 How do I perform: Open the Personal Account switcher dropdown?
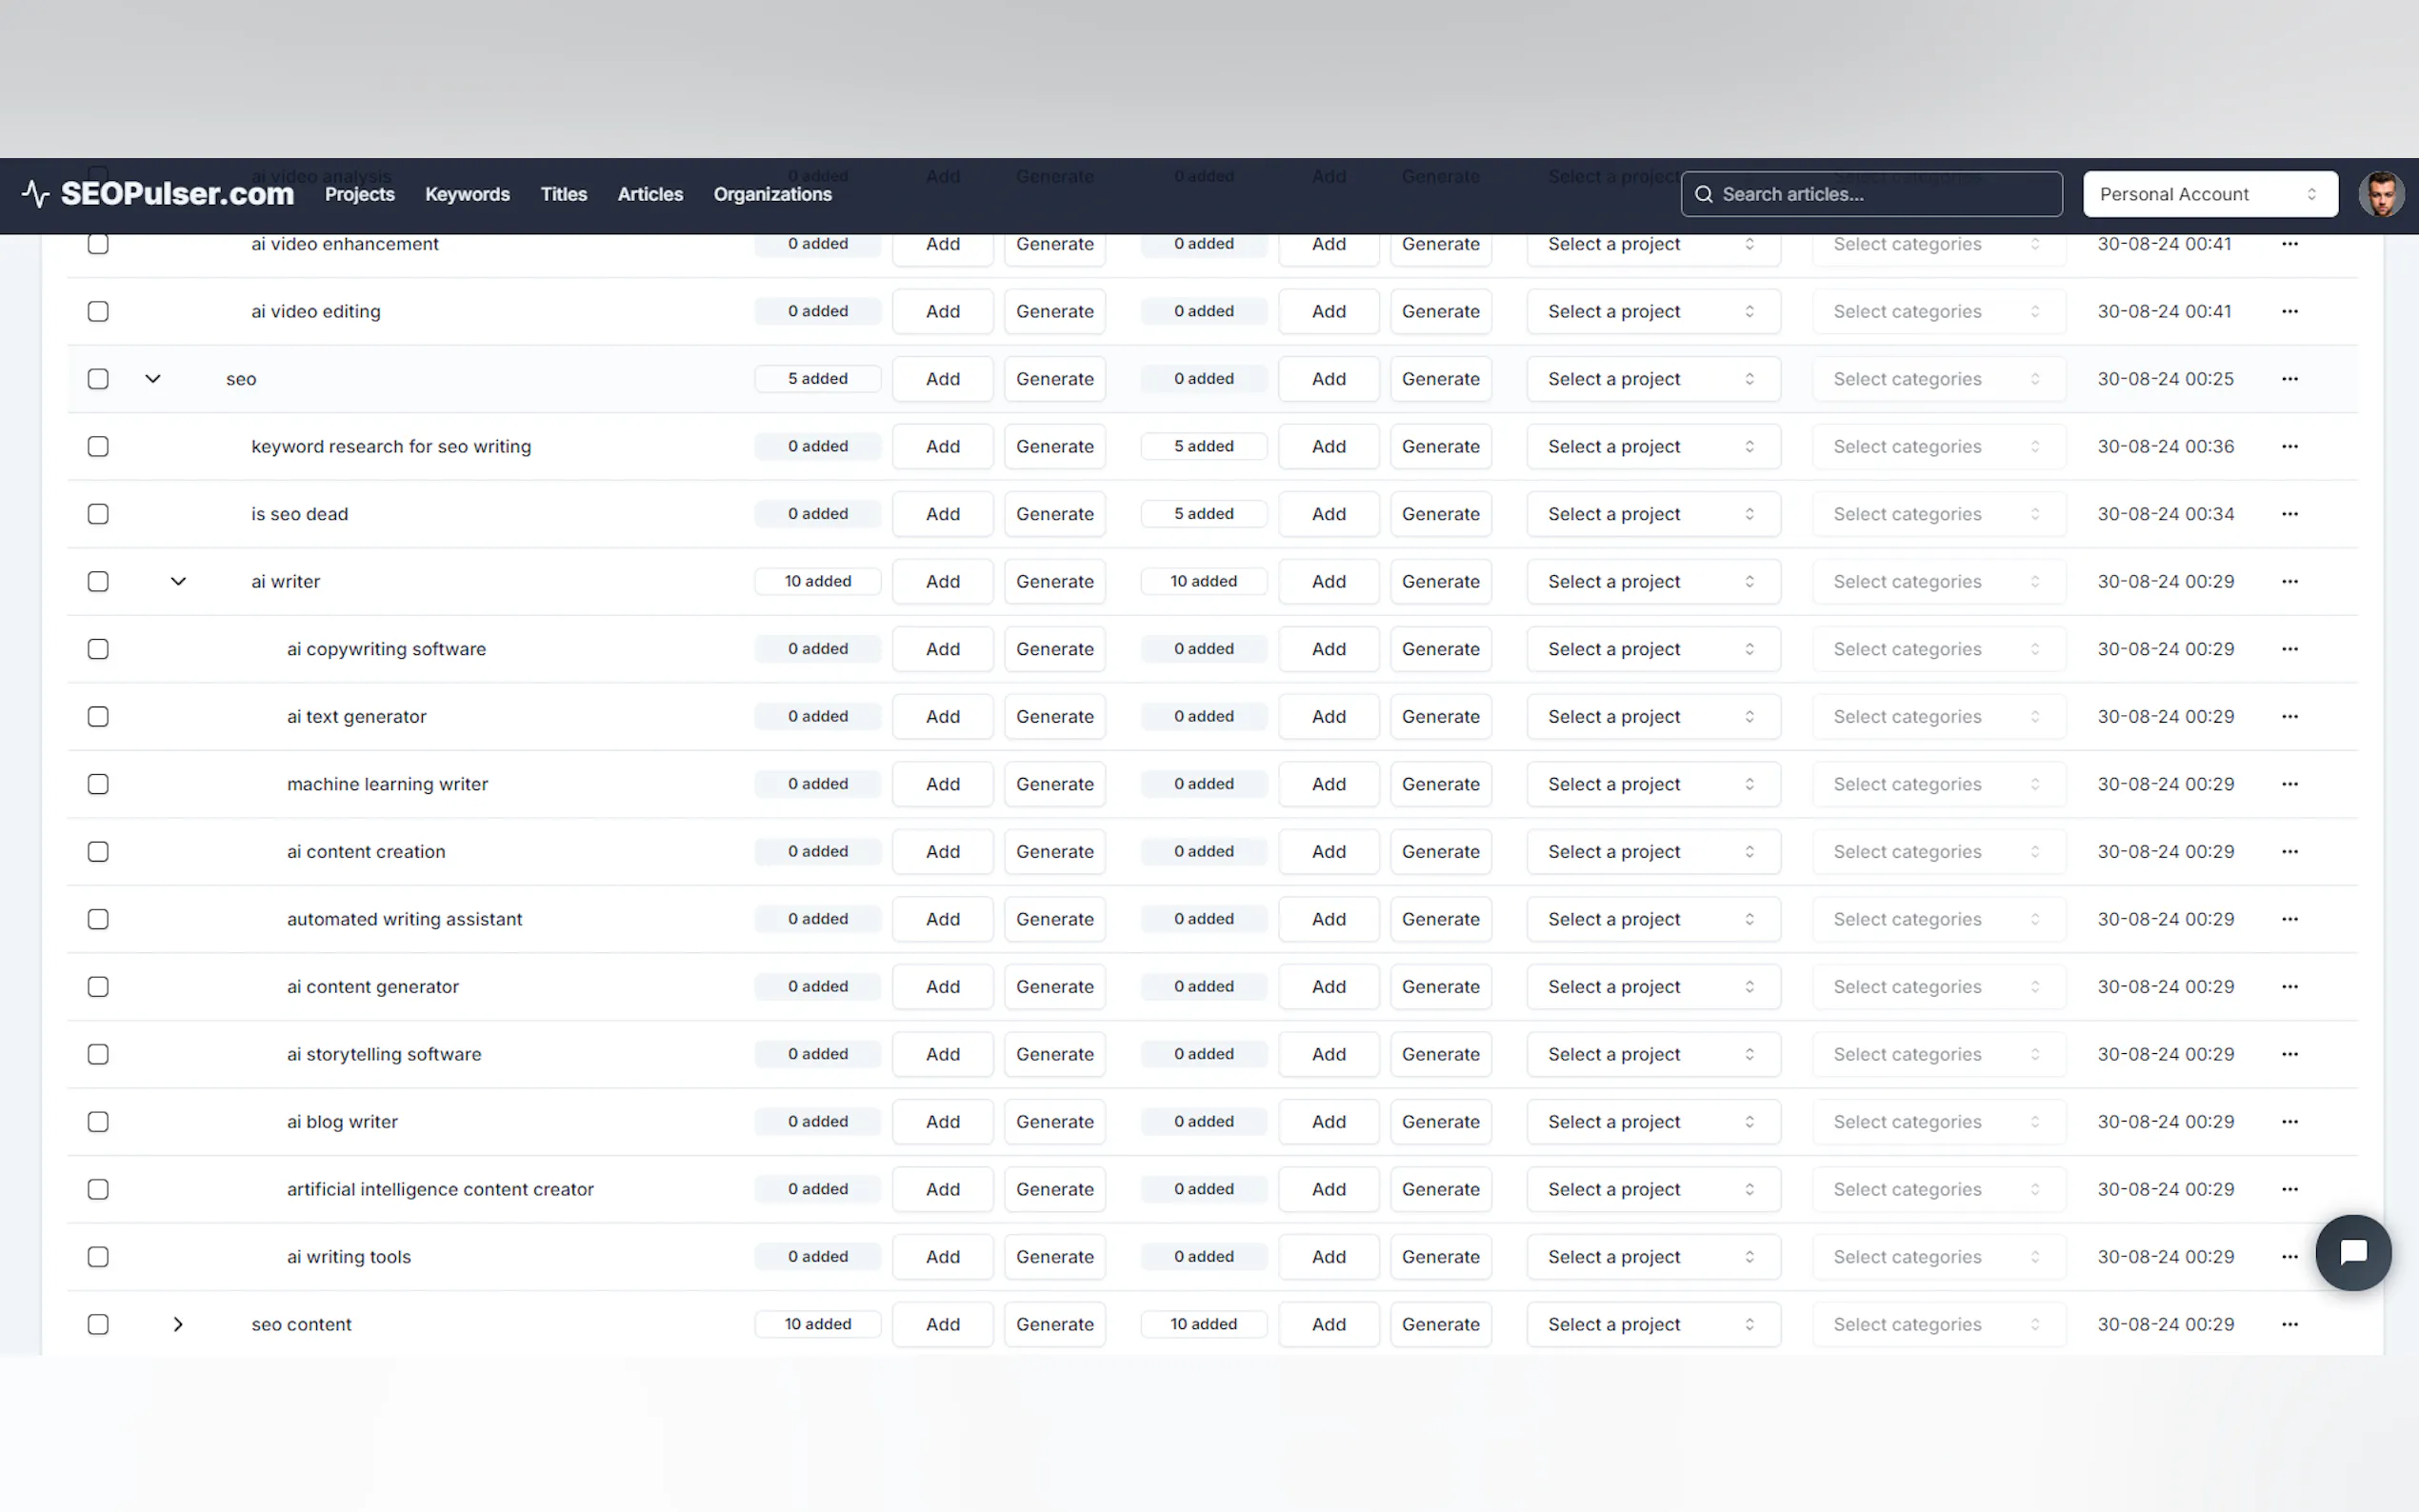2209,194
